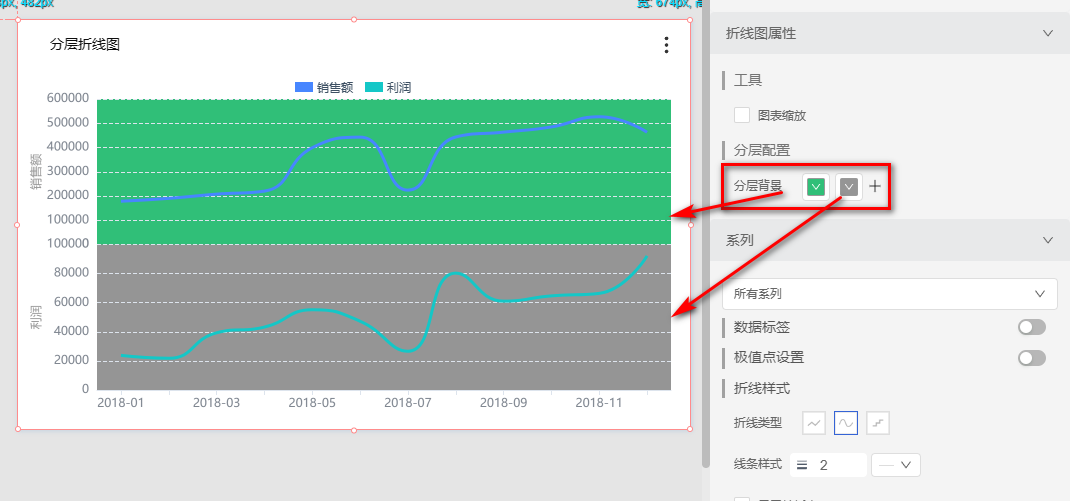Toggle 利润 series in the legend
This screenshot has width=1070, height=501.
click(x=389, y=87)
